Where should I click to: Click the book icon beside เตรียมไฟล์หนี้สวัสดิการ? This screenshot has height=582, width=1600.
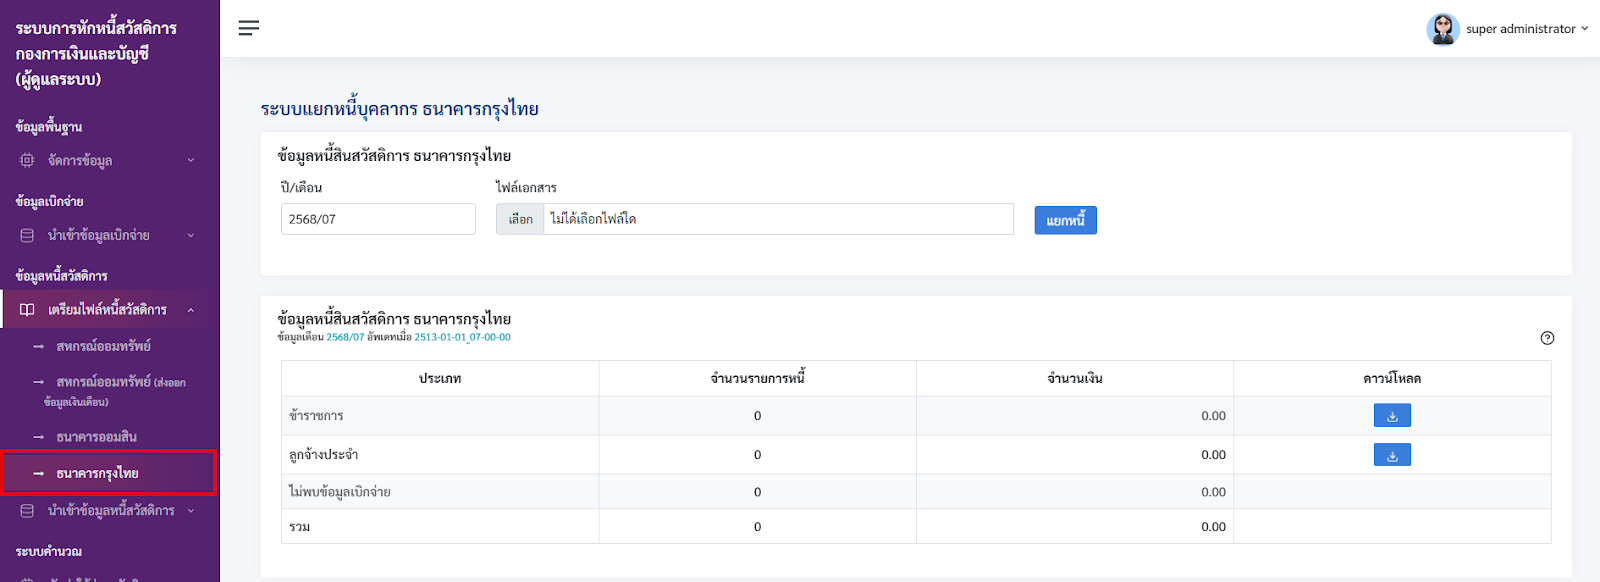27,310
